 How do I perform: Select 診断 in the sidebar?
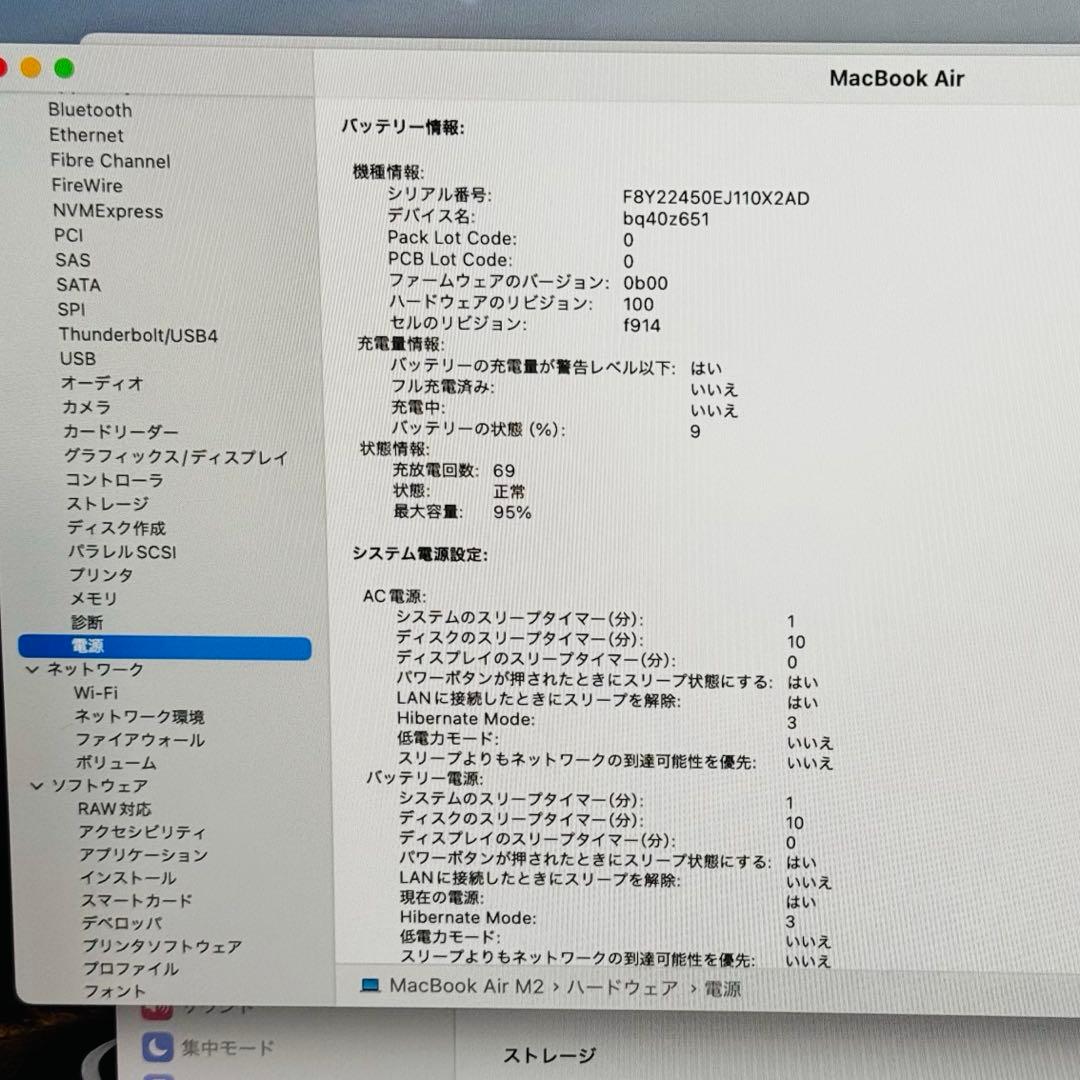tap(87, 623)
